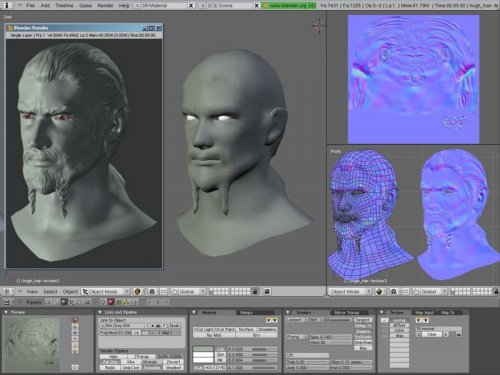This screenshot has width=500, height=375.
Task: Select the Texture buttons icon
Action: [x=118, y=302]
